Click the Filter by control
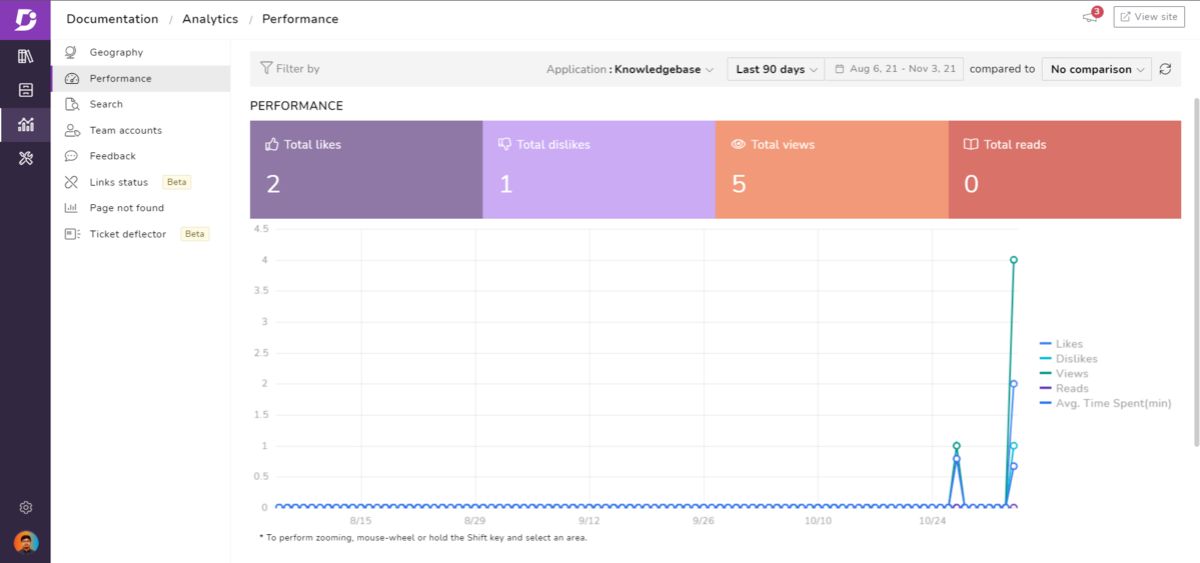The height and width of the screenshot is (563, 1200). coord(290,69)
